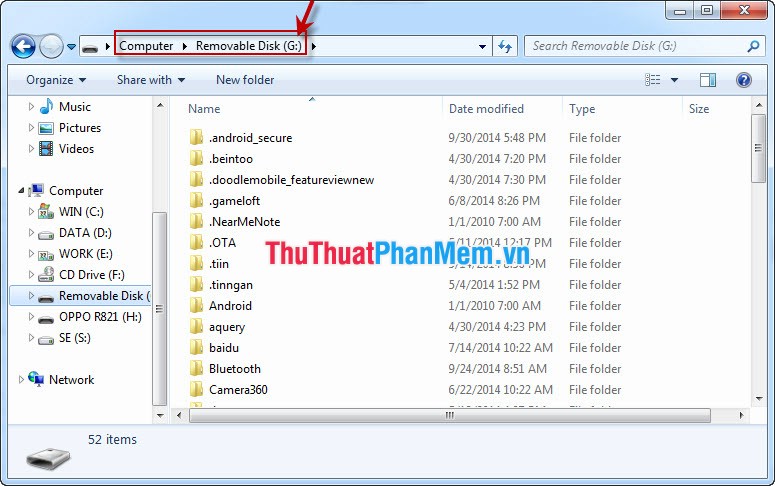The image size is (775, 486).
Task: Open WIN (C:) drive
Action: coord(81,212)
